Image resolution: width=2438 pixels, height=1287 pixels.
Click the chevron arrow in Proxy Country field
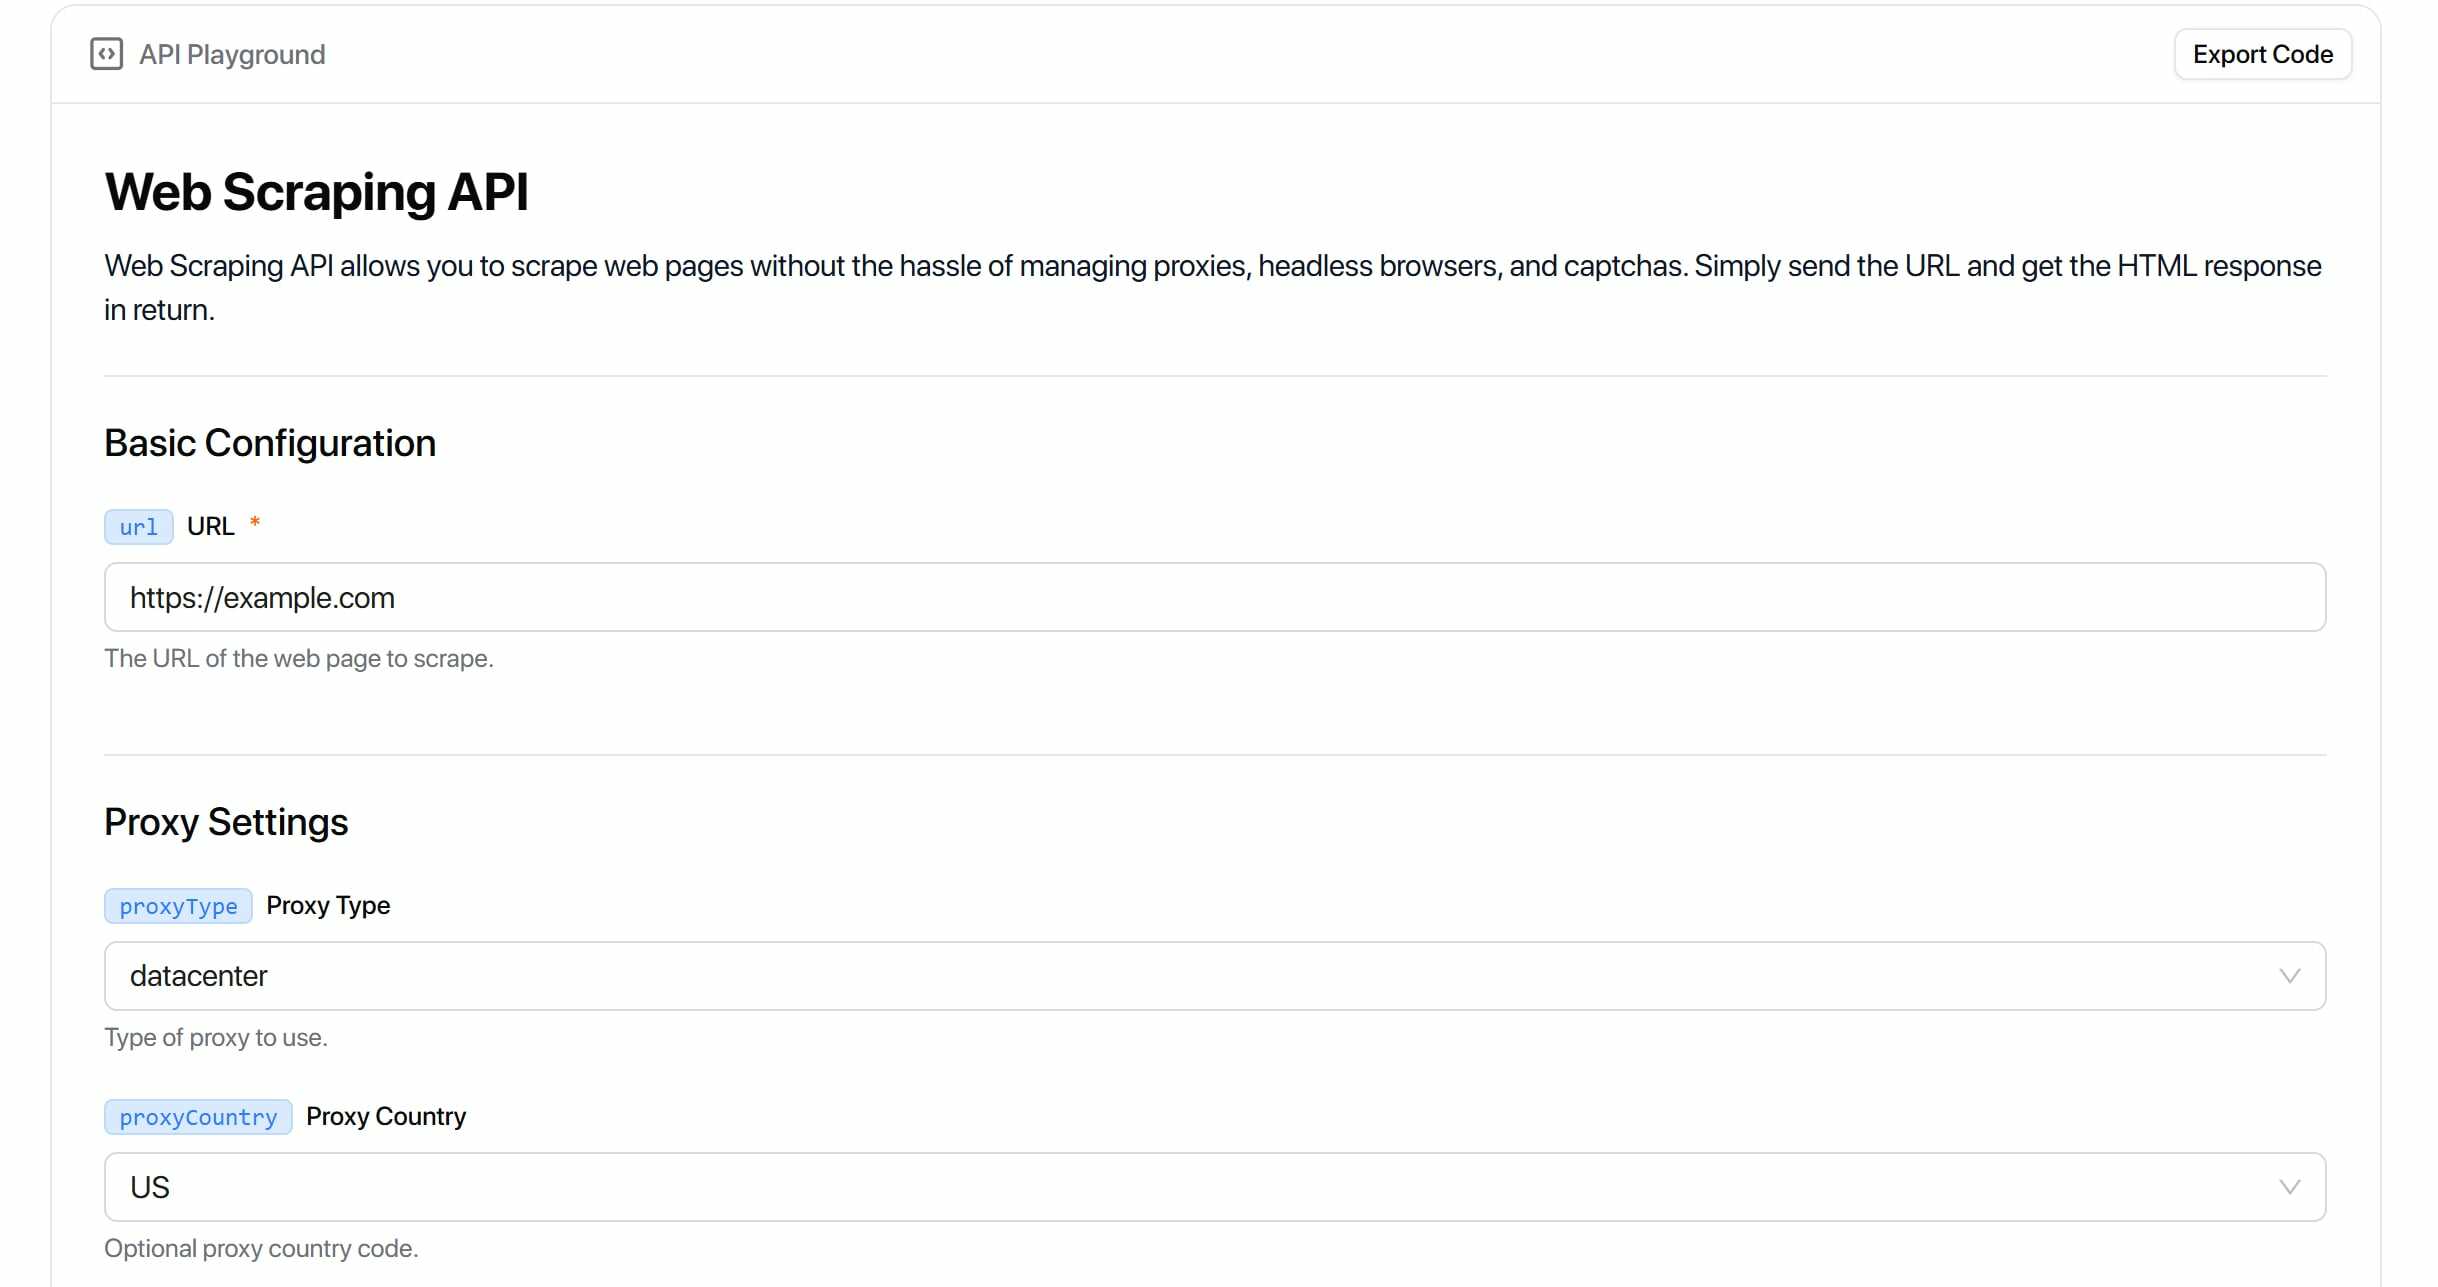click(2289, 1187)
